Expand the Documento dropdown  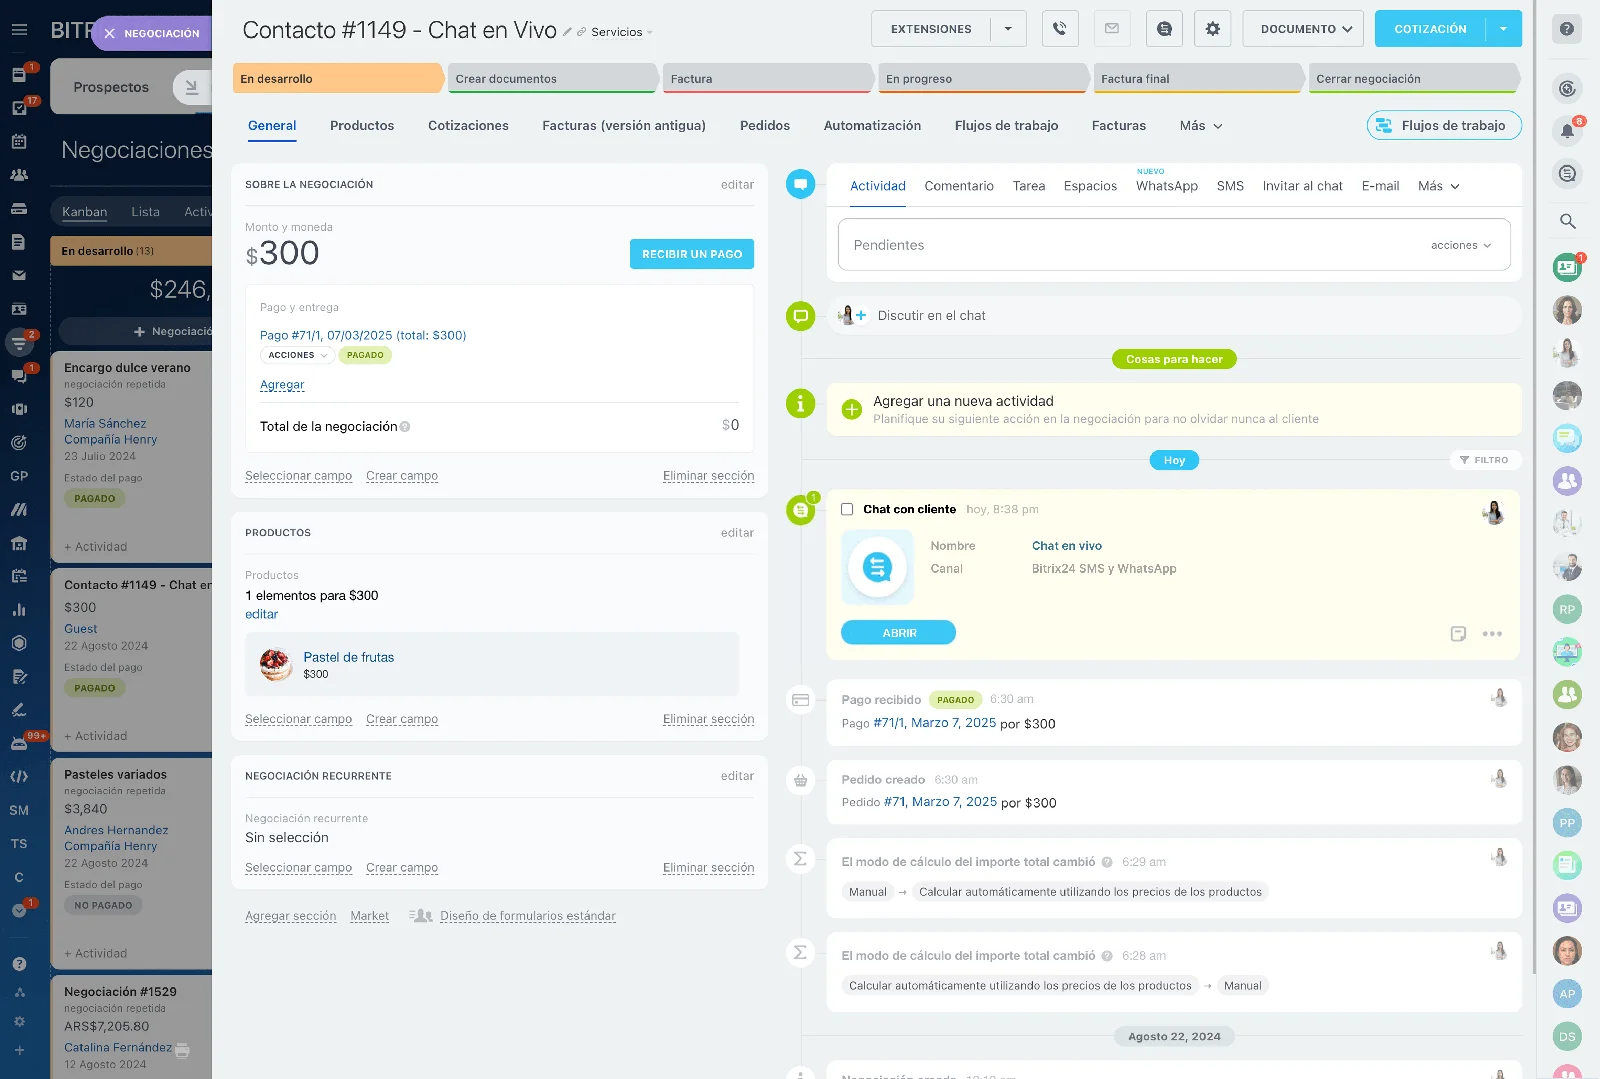[1304, 29]
